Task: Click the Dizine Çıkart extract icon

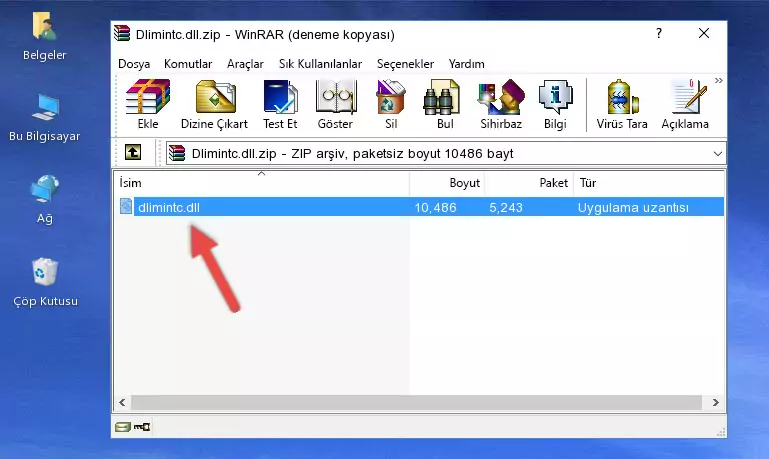Action: tap(214, 104)
